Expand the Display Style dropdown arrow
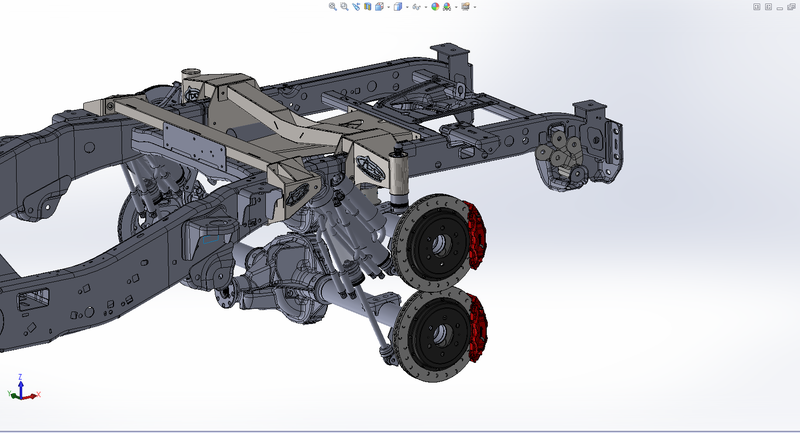Image resolution: width=800 pixels, height=433 pixels. pos(407,7)
